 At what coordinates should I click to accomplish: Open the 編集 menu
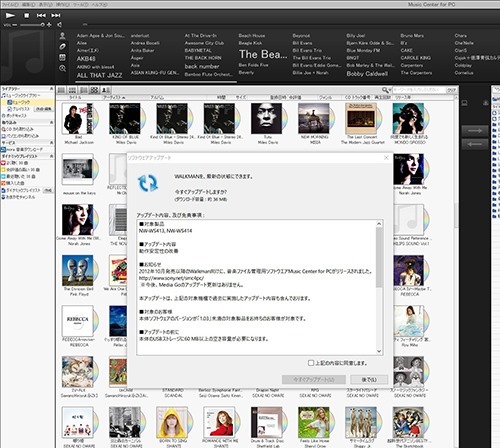pyautogui.click(x=29, y=5)
